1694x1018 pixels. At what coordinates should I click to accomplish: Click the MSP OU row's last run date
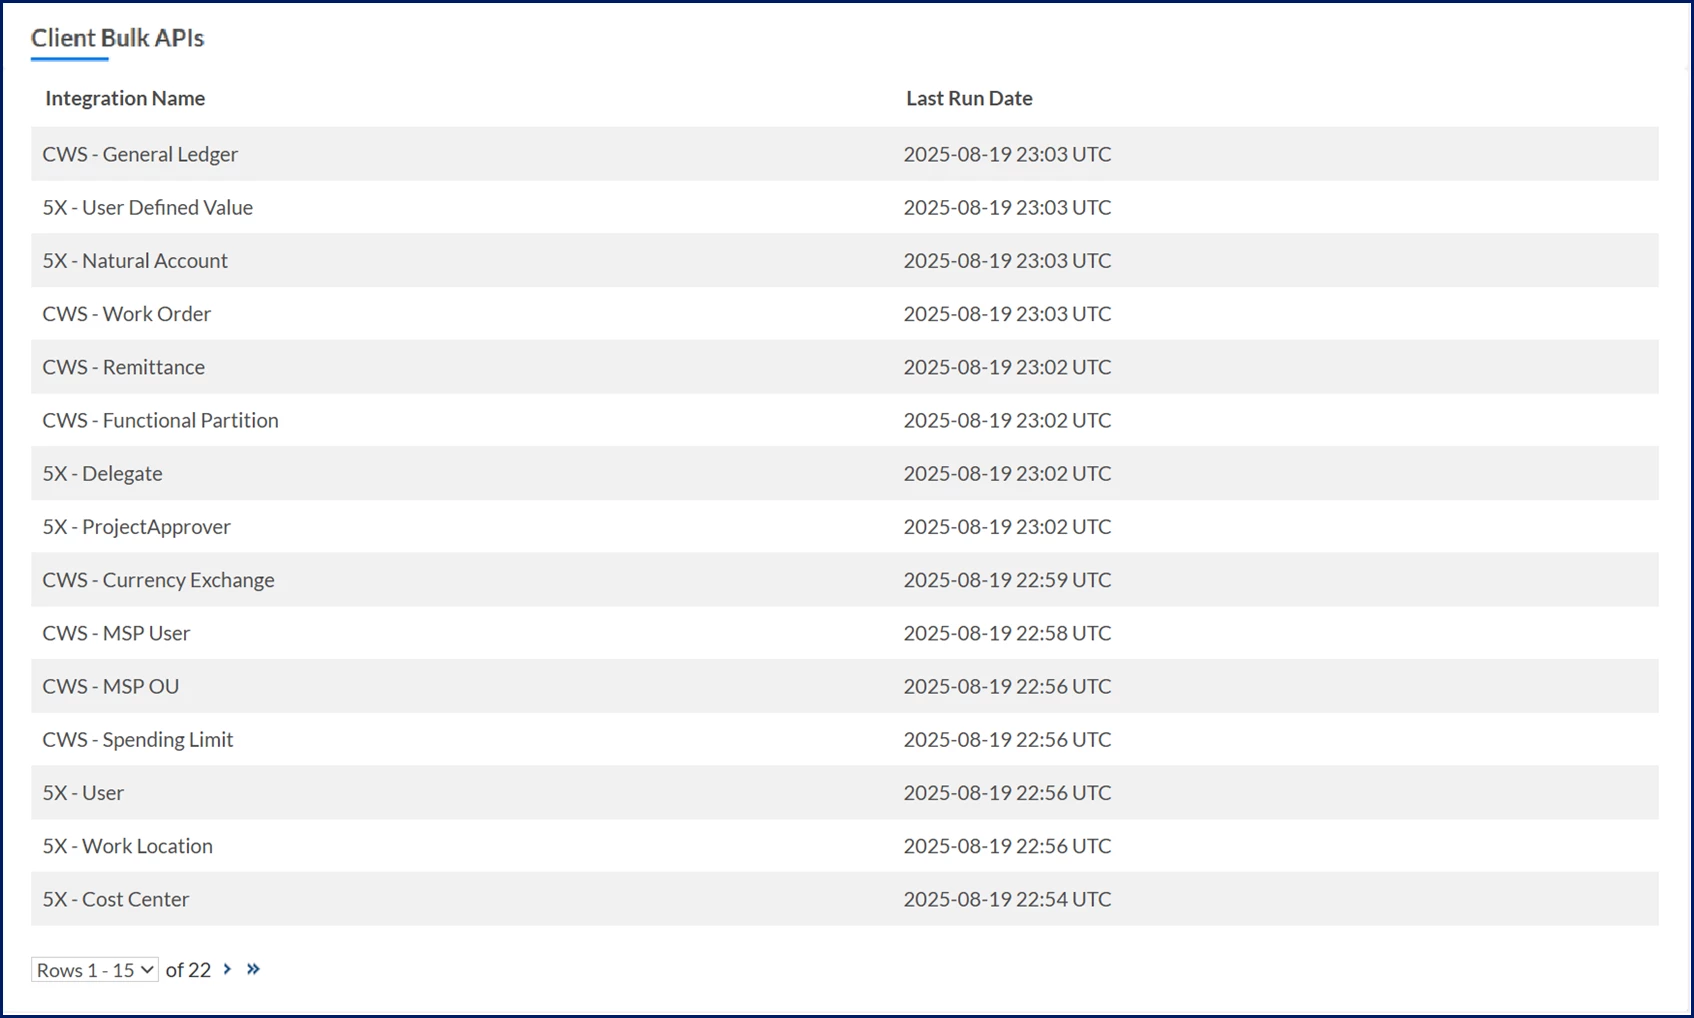tap(1007, 686)
